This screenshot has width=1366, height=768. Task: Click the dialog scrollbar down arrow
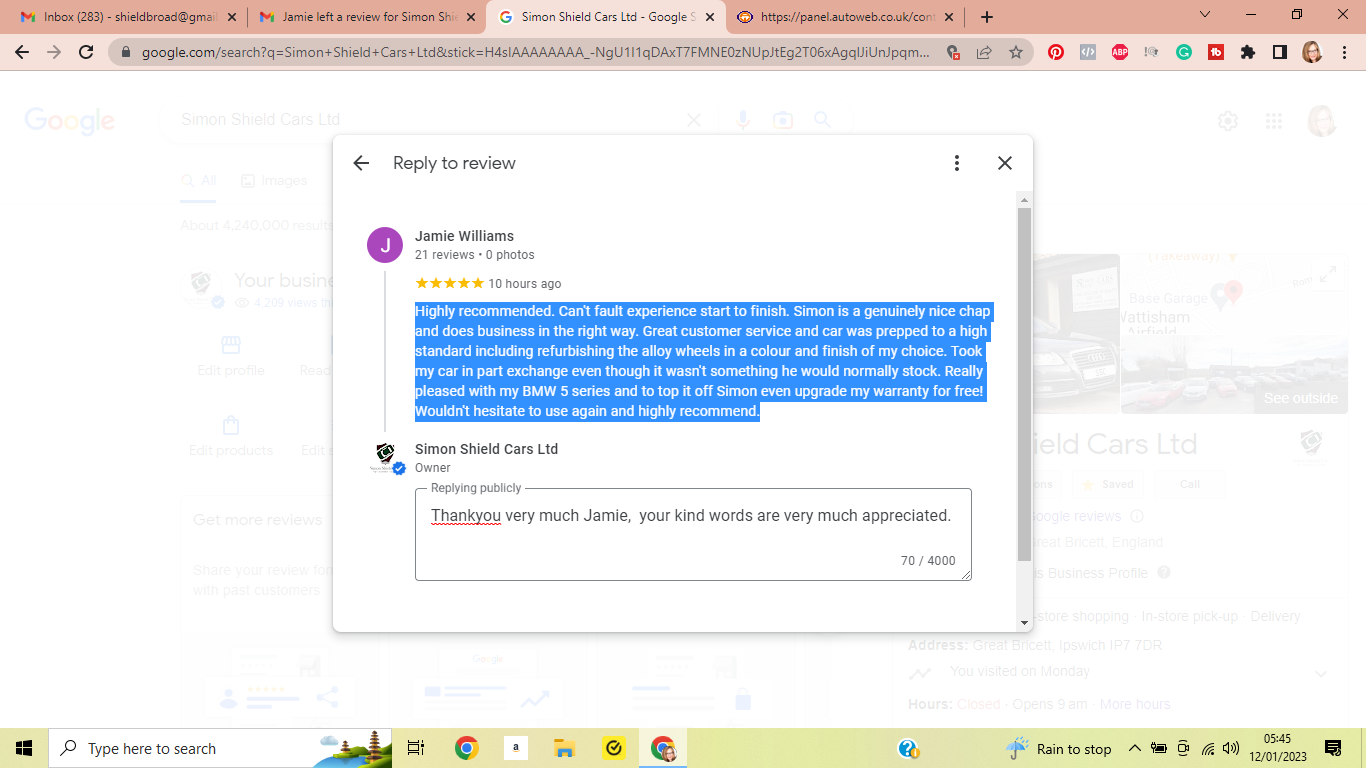[1024, 622]
